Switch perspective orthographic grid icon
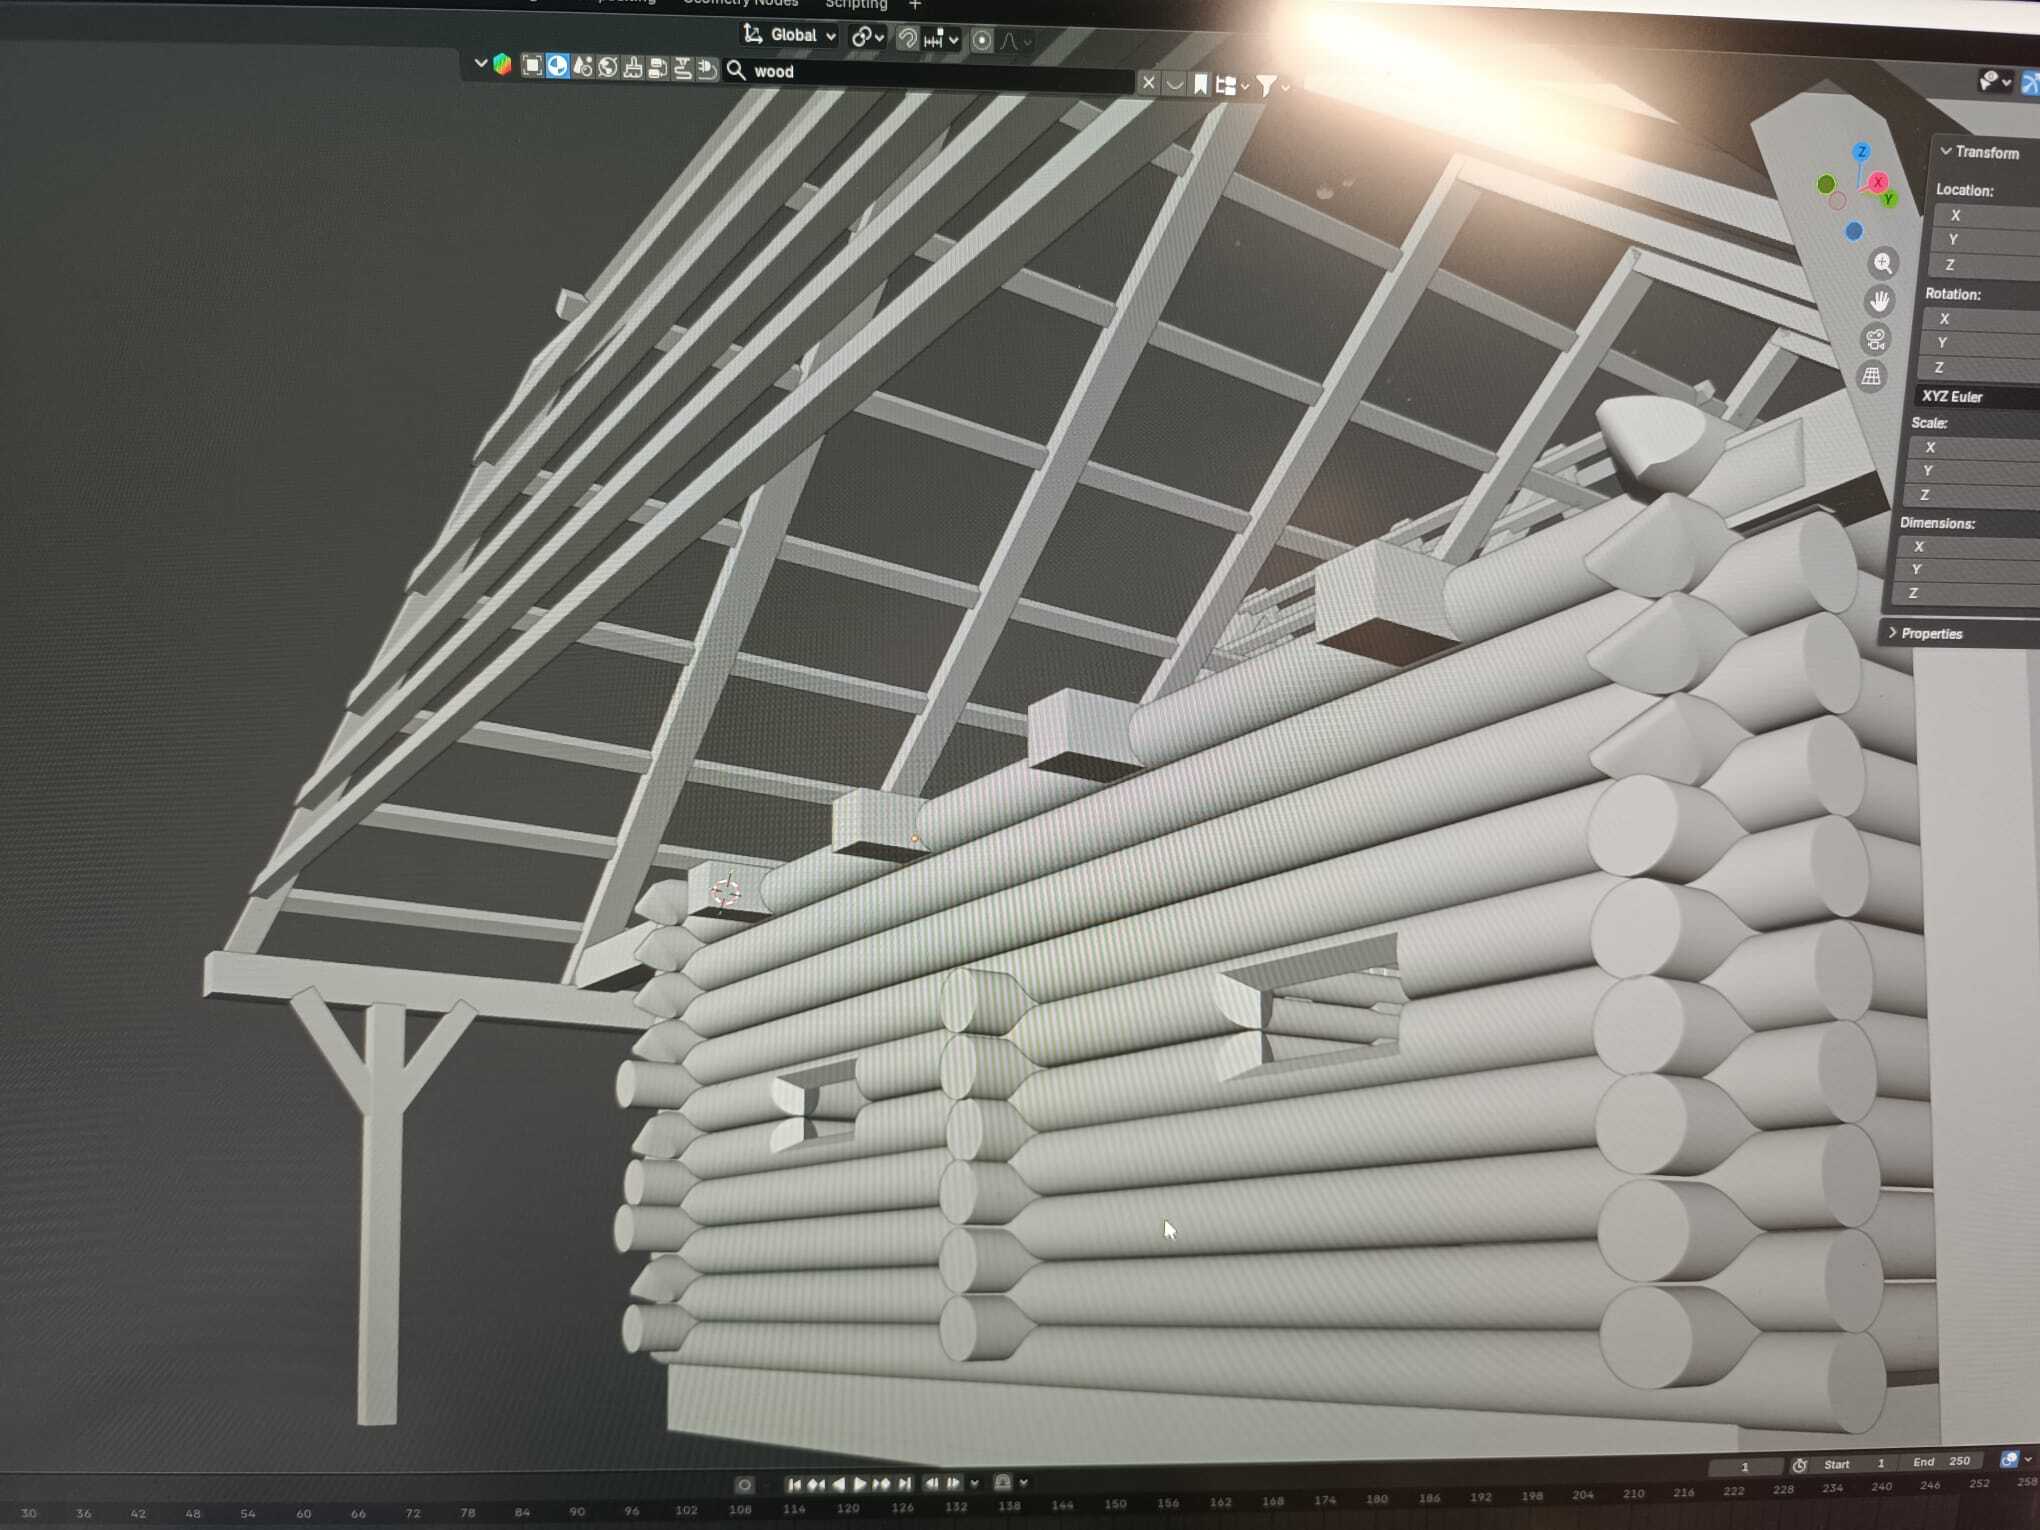The width and height of the screenshot is (2040, 1530). pyautogui.click(x=1871, y=377)
